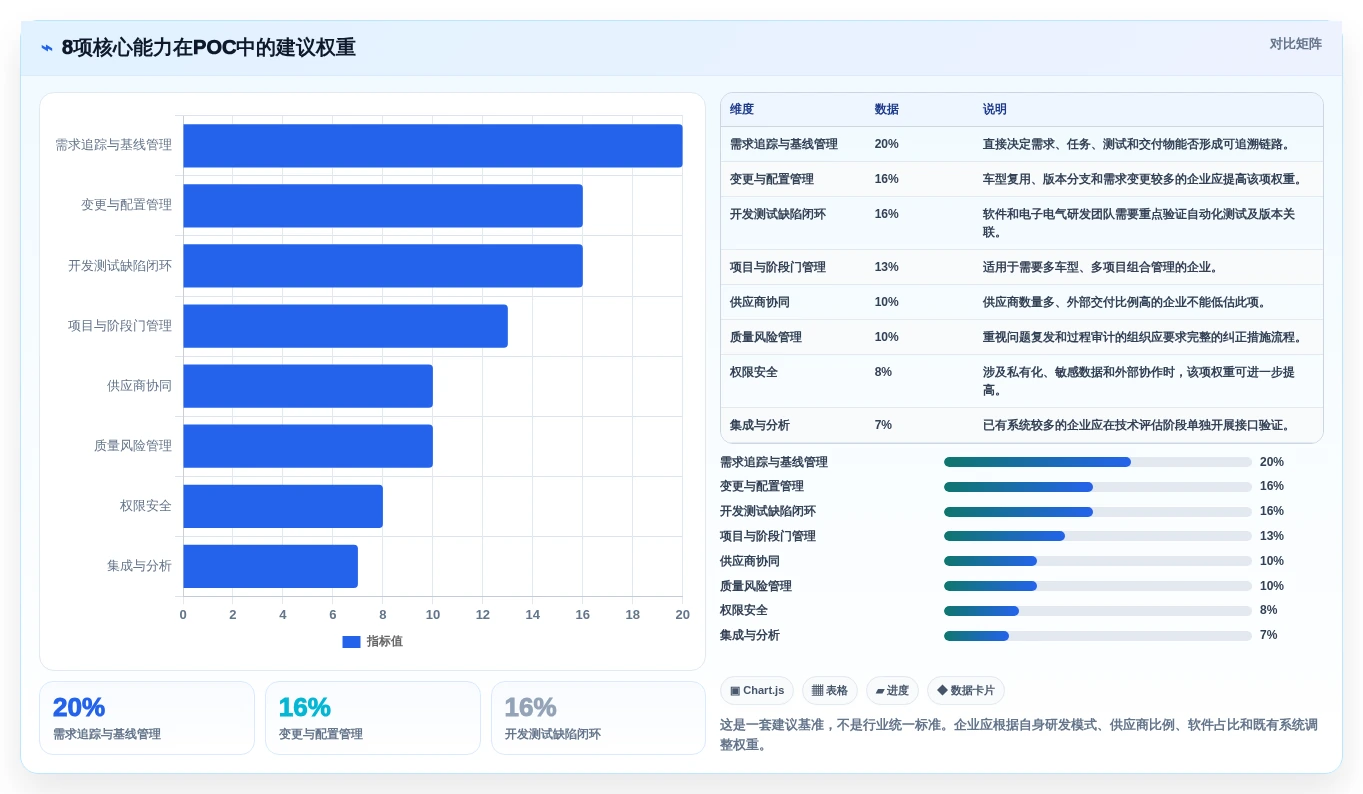Click the 集成与分析 chart bar

click(x=270, y=566)
